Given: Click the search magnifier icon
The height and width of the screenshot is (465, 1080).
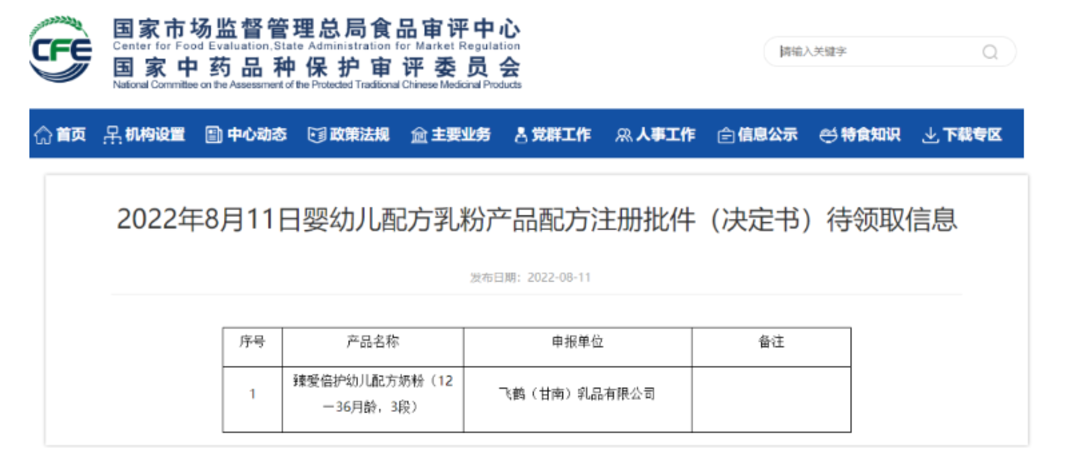Looking at the screenshot, I should coord(990,52).
